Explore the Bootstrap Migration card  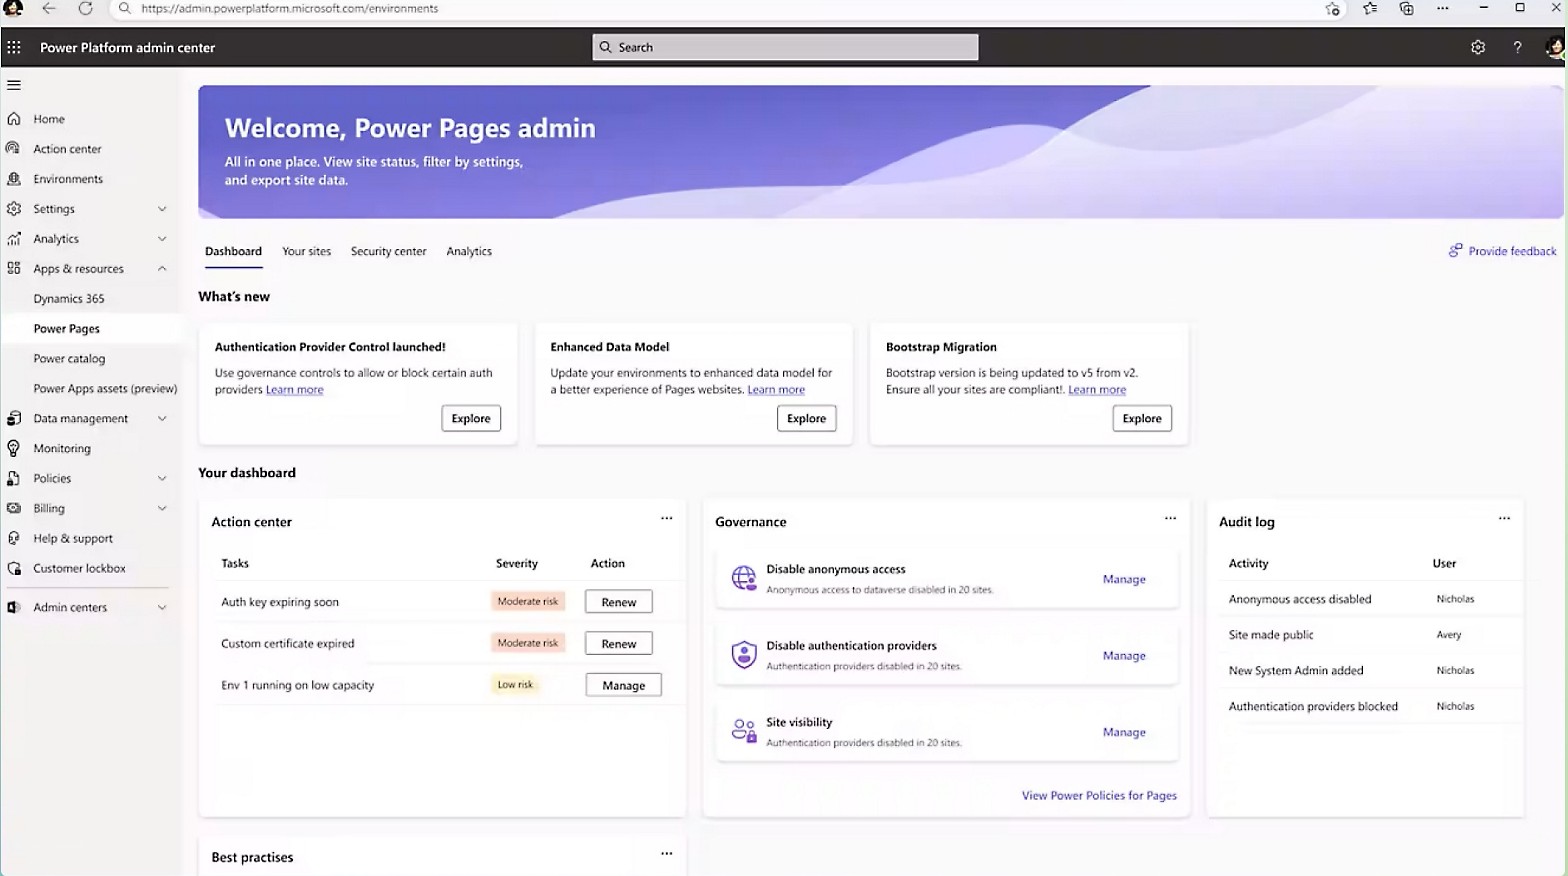click(x=1142, y=418)
